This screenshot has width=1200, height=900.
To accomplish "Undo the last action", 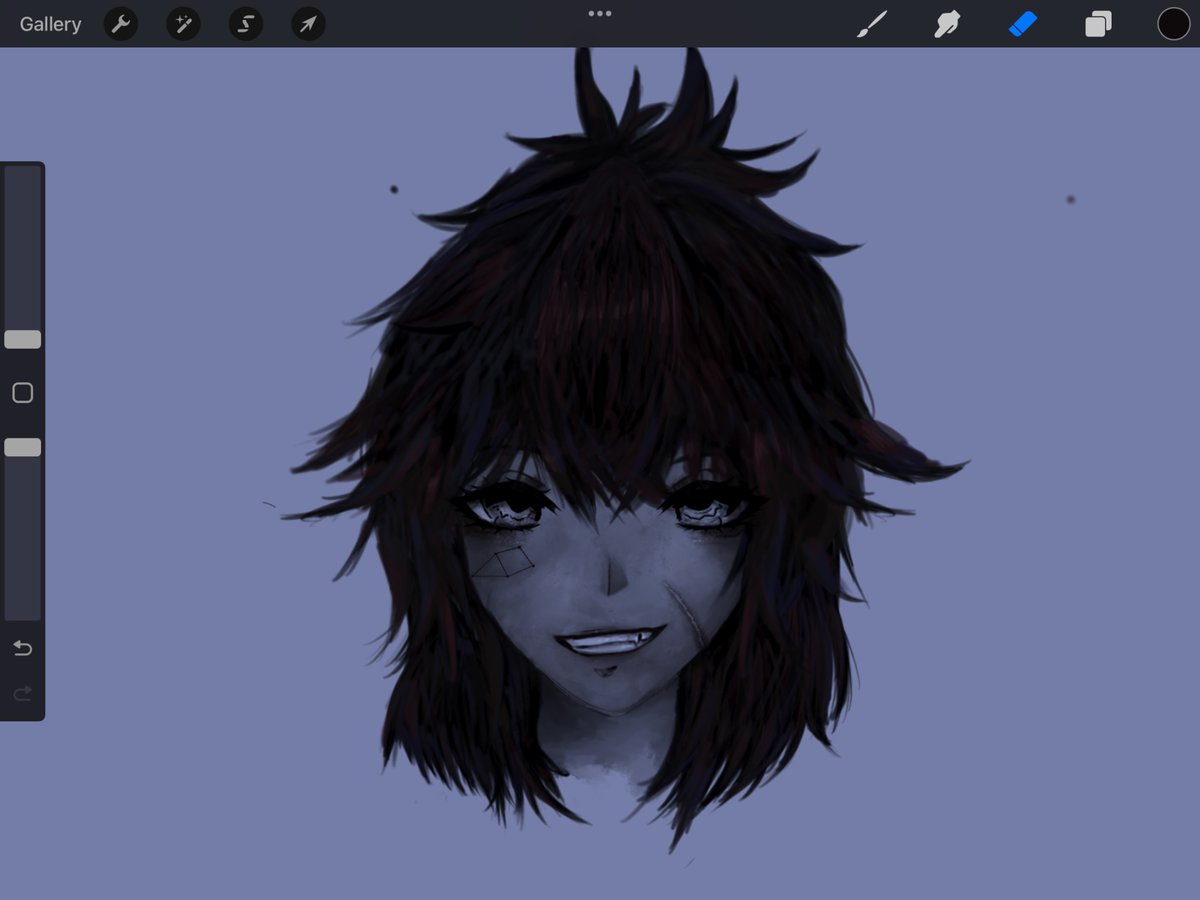I will coord(22,648).
